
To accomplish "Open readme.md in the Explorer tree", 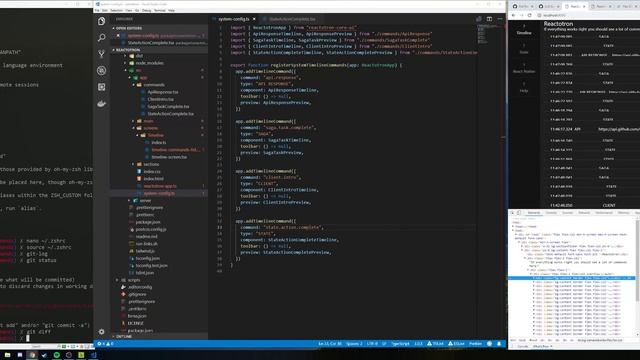I will (x=146, y=237).
